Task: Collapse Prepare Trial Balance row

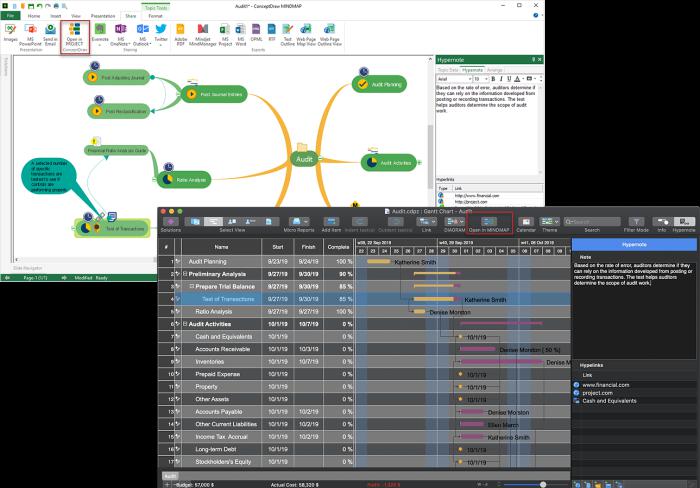Action: [192, 286]
